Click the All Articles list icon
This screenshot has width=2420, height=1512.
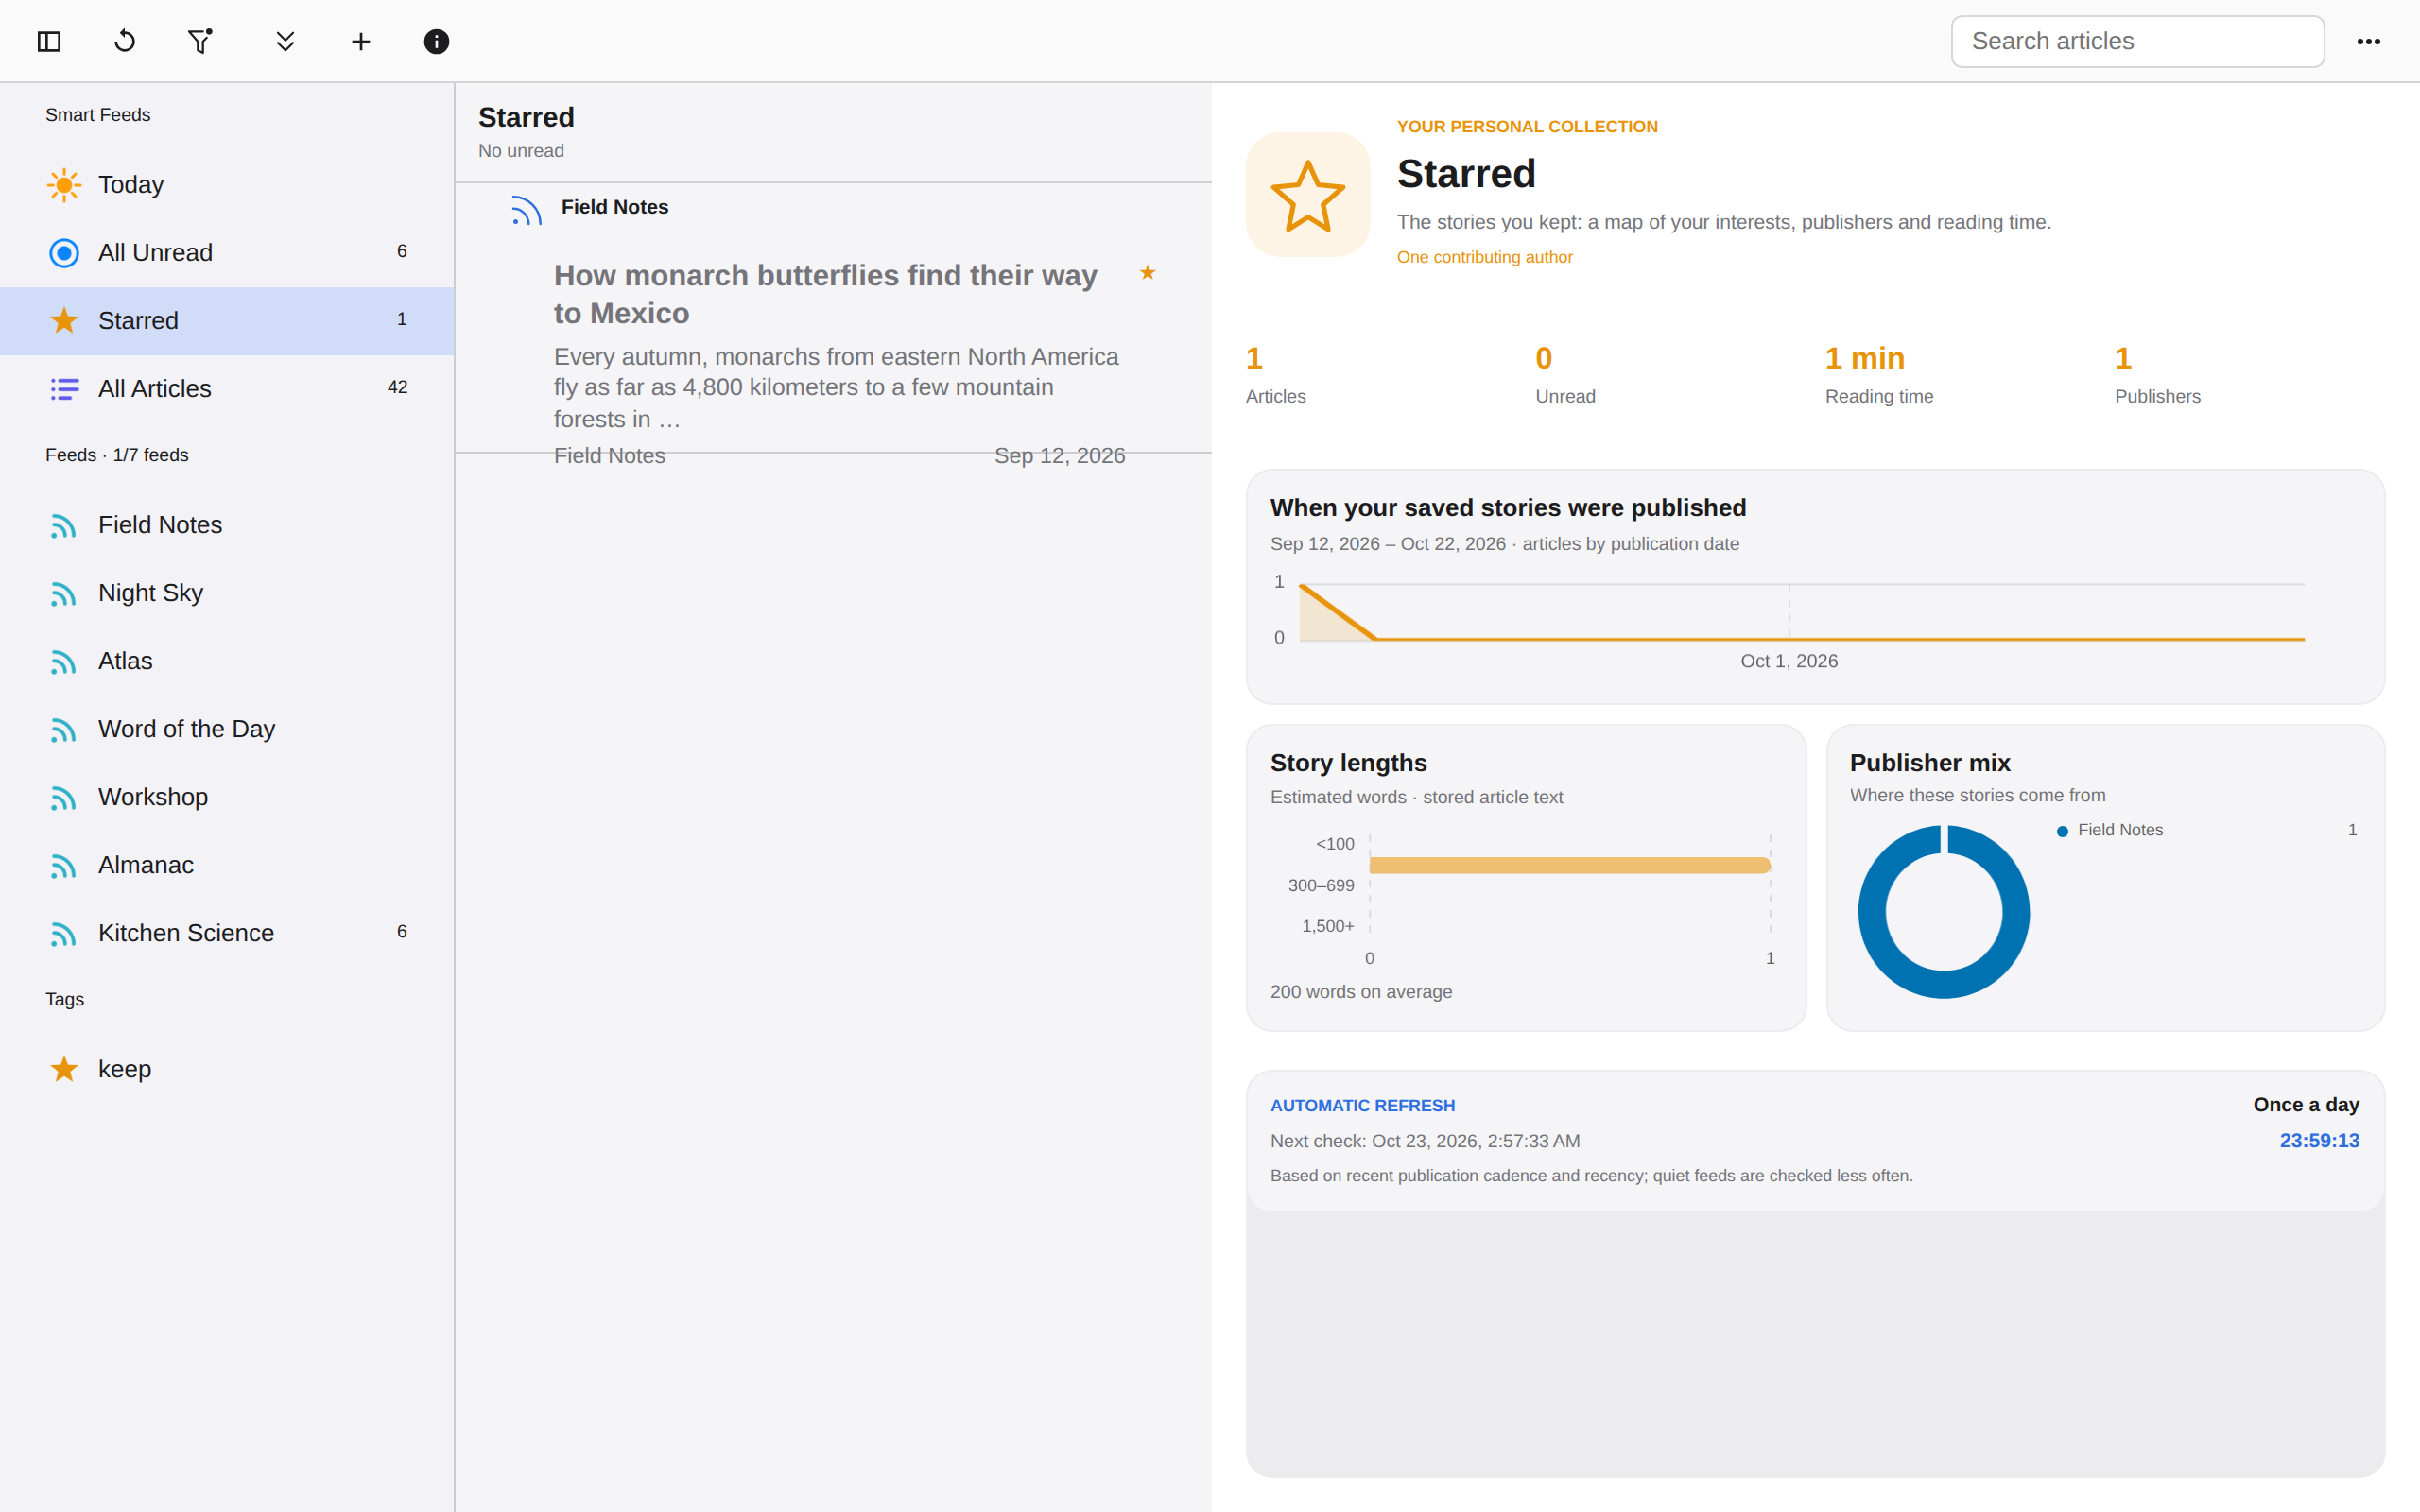tap(64, 389)
